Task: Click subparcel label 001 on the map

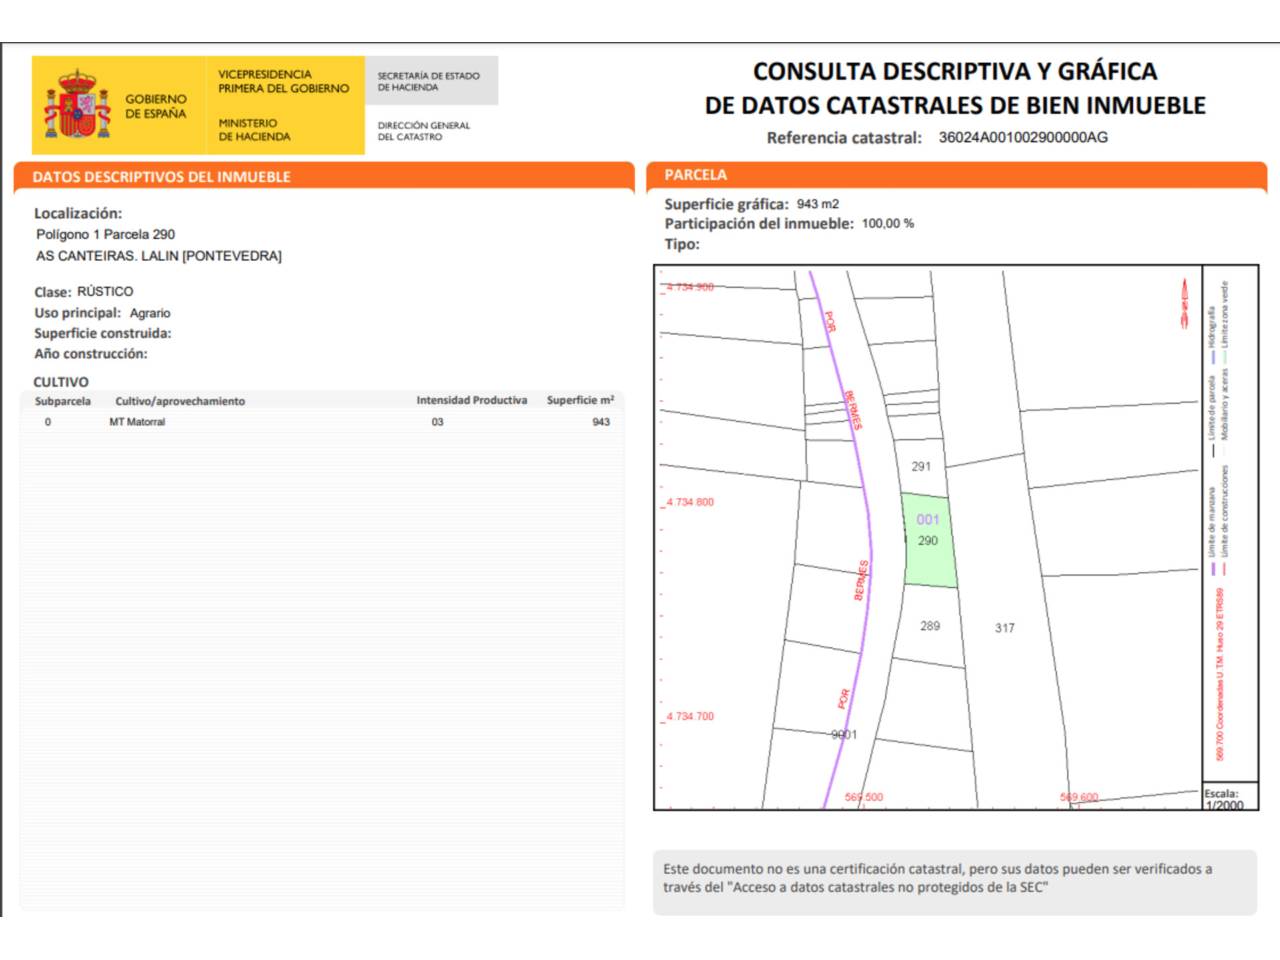Action: 928,519
